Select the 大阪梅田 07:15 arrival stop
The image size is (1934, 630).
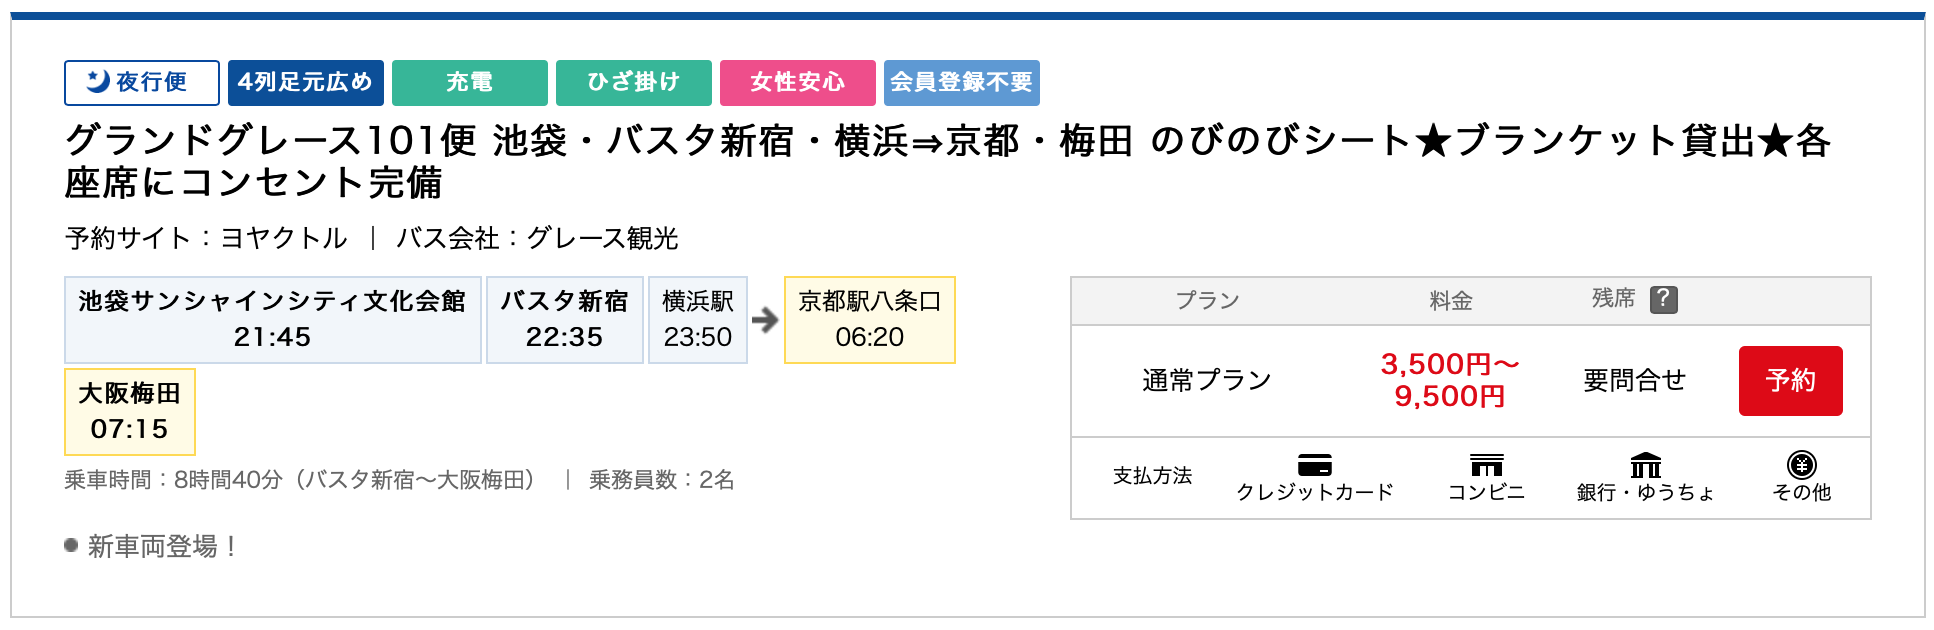[x=129, y=412]
